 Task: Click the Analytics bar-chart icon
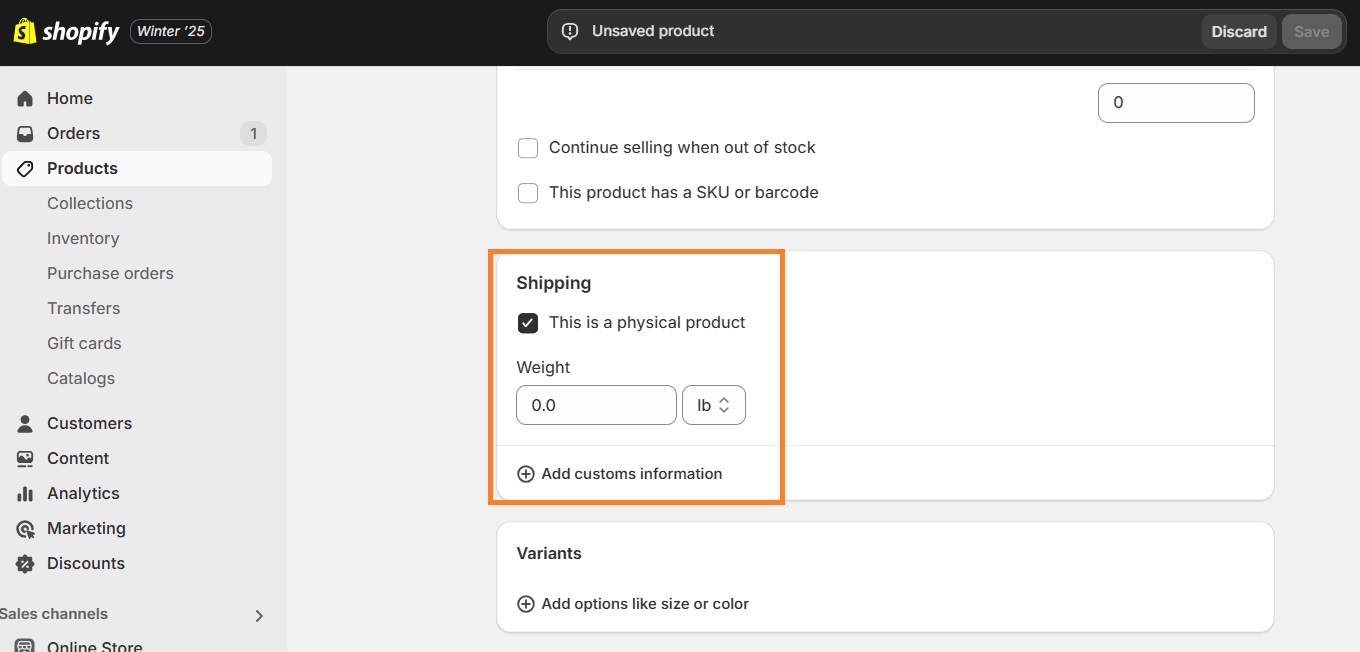click(24, 493)
